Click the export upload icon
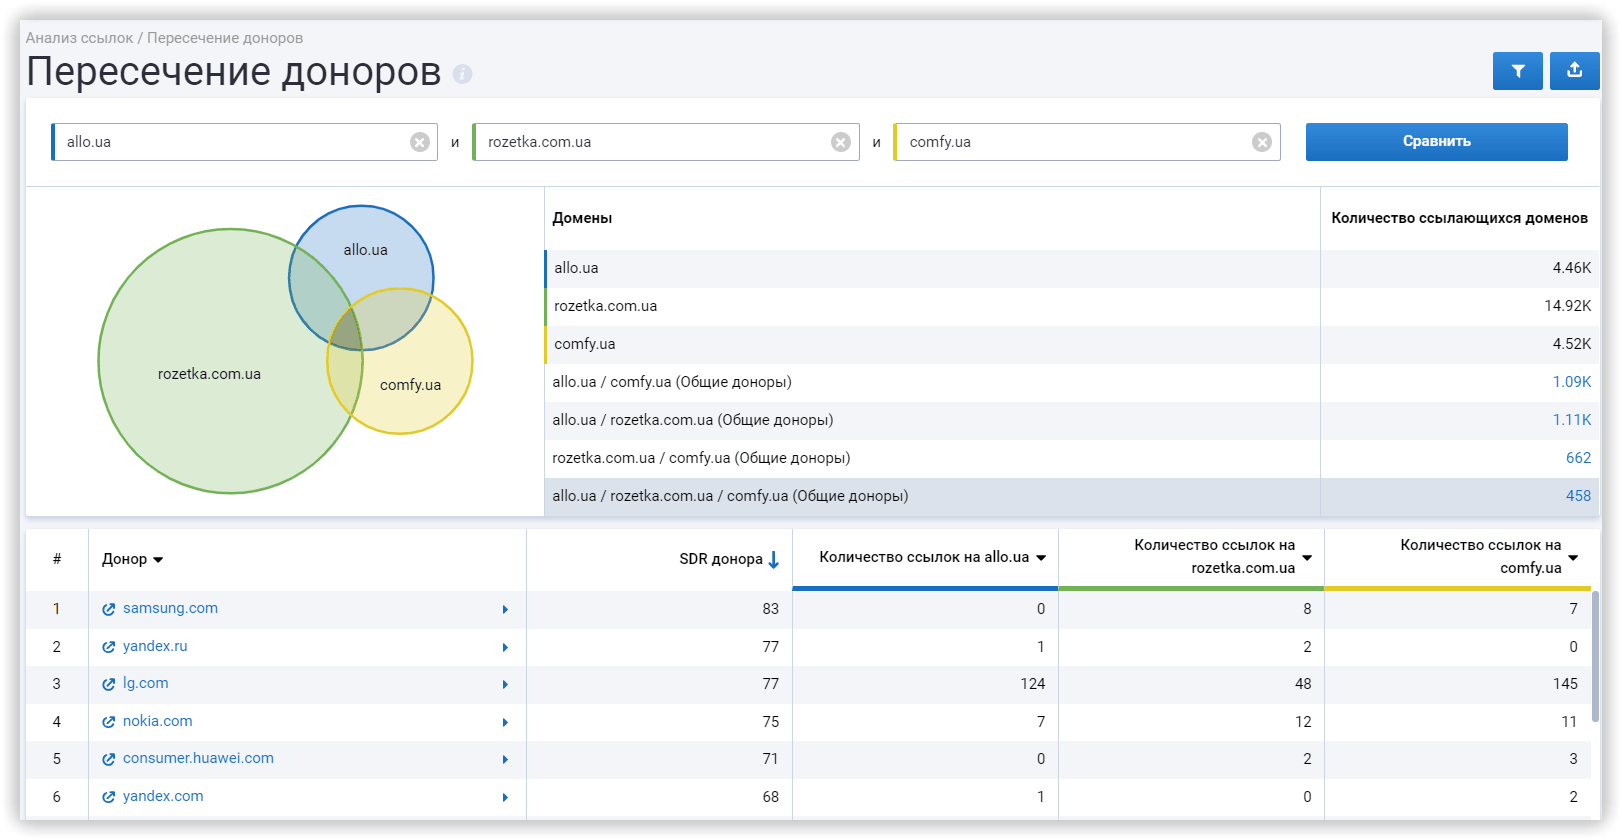 coord(1574,71)
